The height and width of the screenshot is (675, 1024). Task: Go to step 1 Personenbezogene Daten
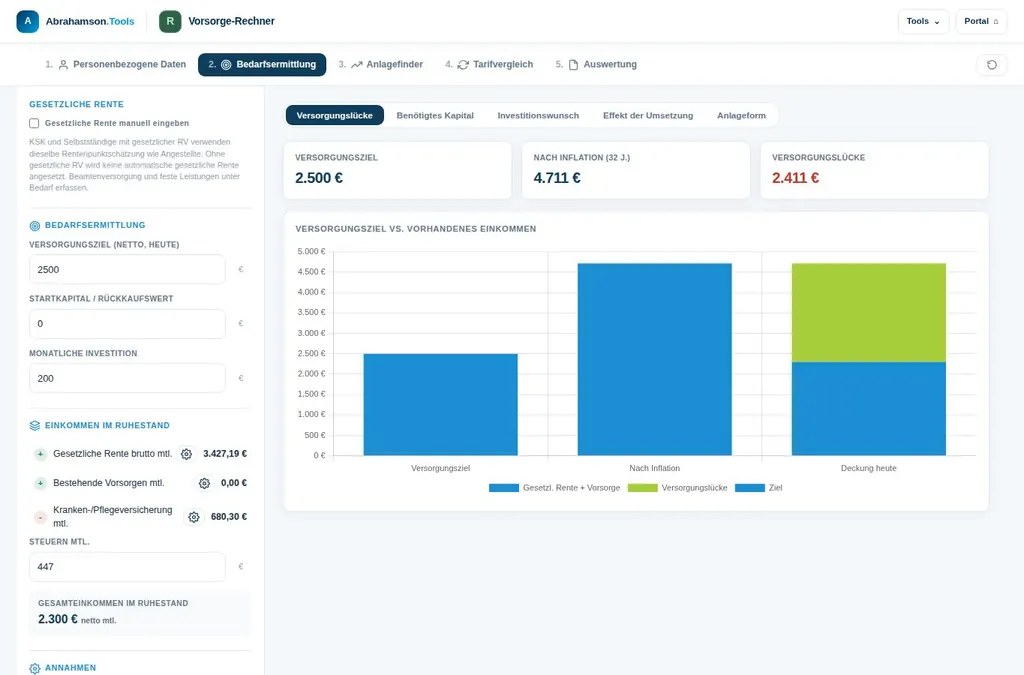116,65
